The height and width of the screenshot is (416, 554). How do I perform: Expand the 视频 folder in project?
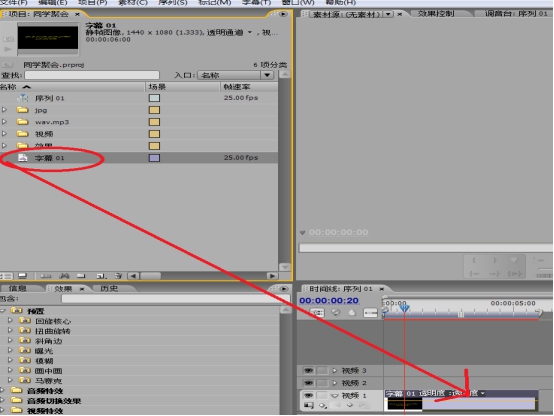[4, 134]
